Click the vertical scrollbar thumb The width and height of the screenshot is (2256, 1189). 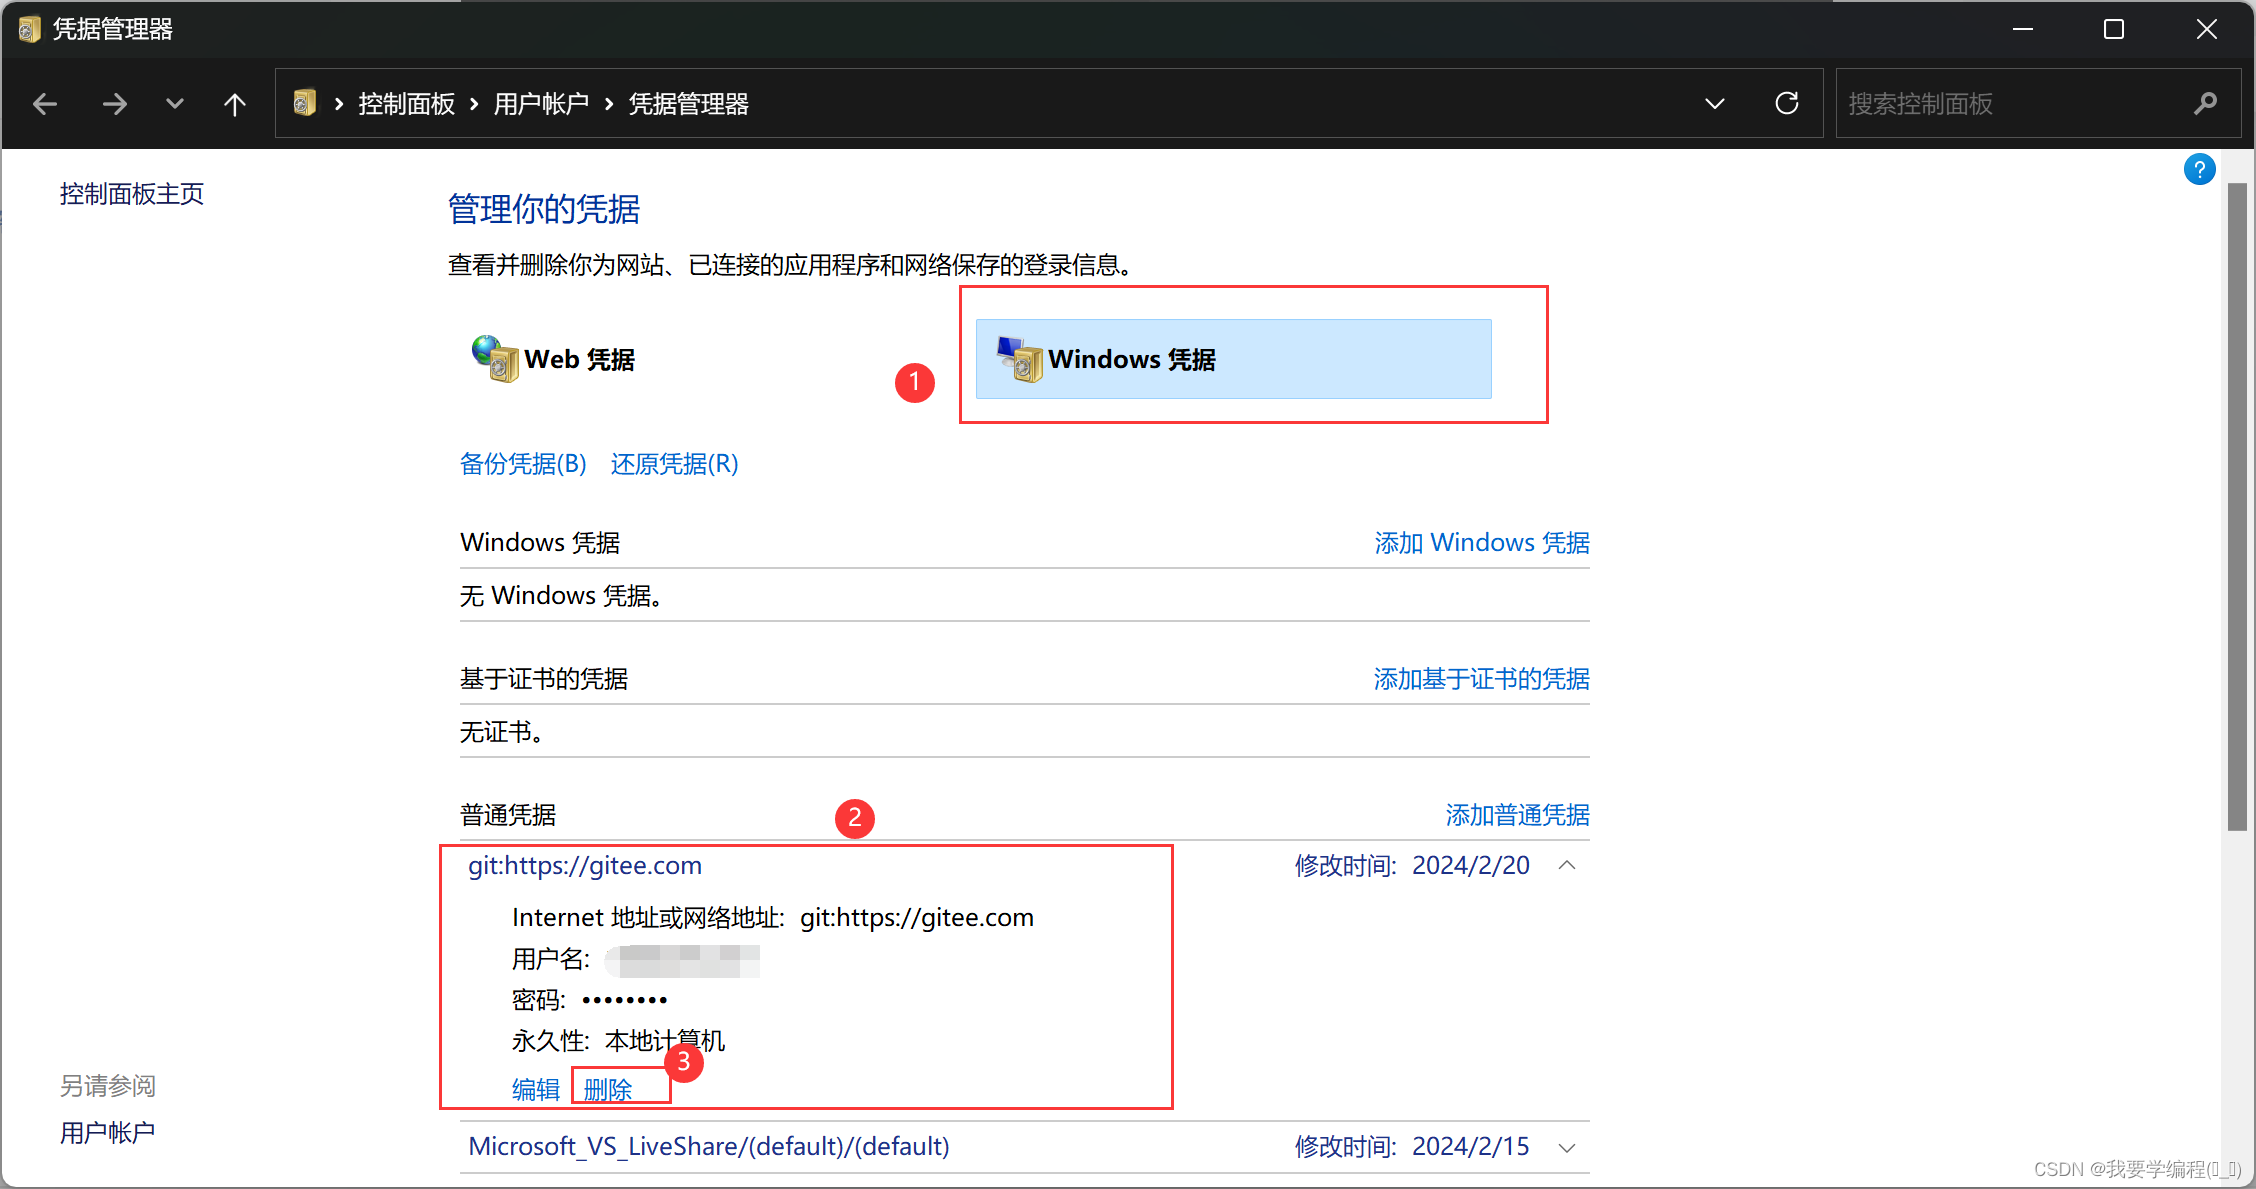click(x=2237, y=506)
